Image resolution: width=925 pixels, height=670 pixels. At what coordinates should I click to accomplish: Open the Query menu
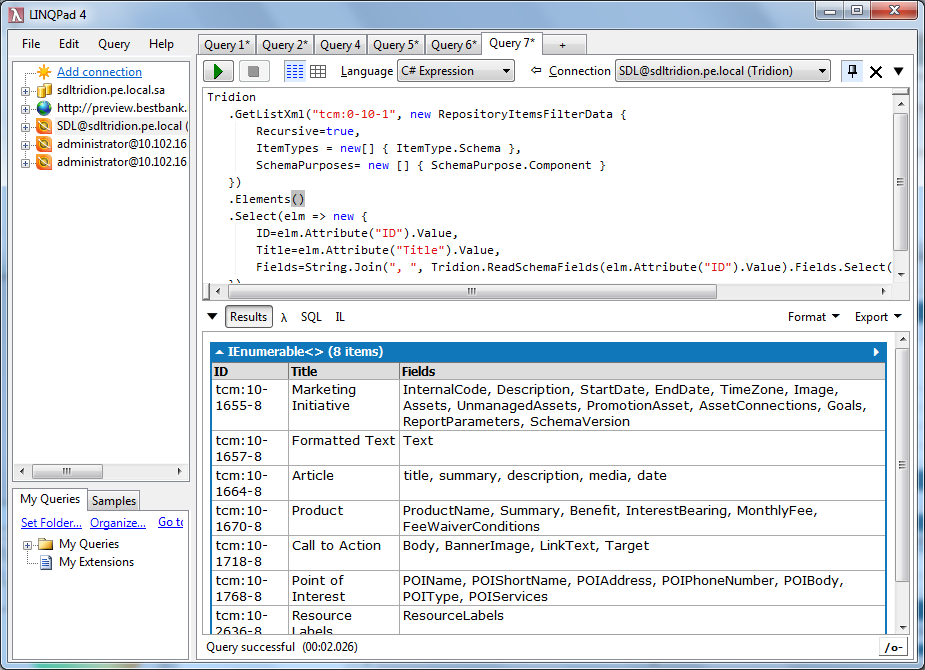point(114,44)
